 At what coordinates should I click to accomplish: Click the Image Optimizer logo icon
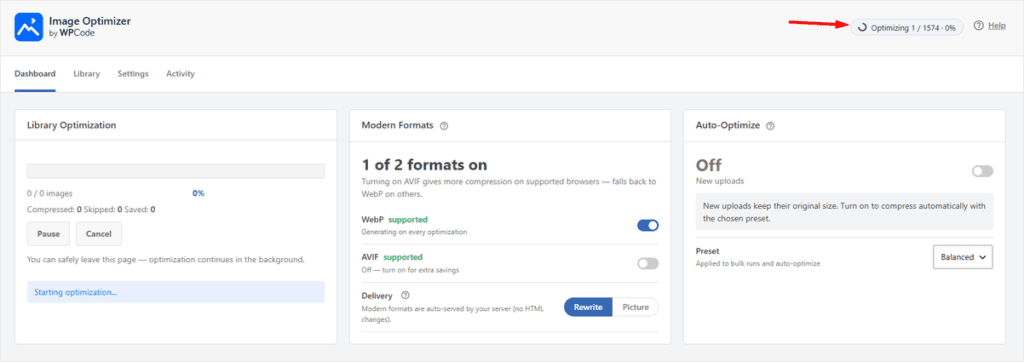pyautogui.click(x=28, y=27)
